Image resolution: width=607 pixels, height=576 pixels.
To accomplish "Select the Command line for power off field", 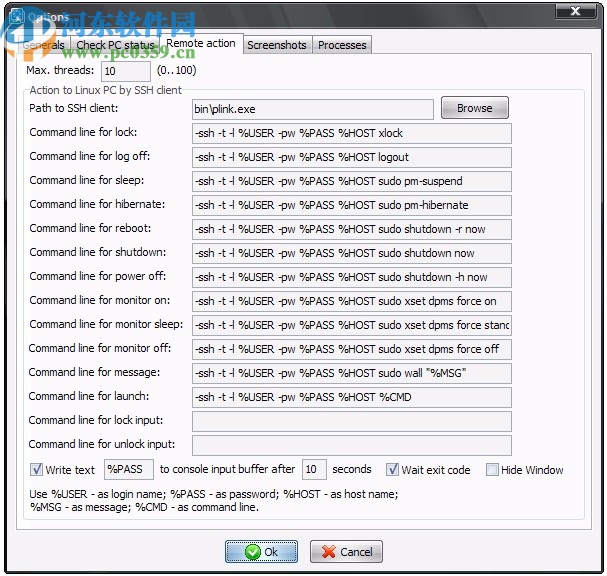I will click(352, 278).
